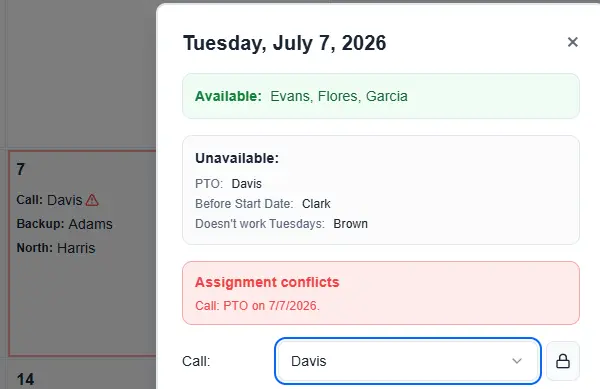Select the July 7 calendar cell
This screenshot has width=600, height=389.
pos(82,253)
